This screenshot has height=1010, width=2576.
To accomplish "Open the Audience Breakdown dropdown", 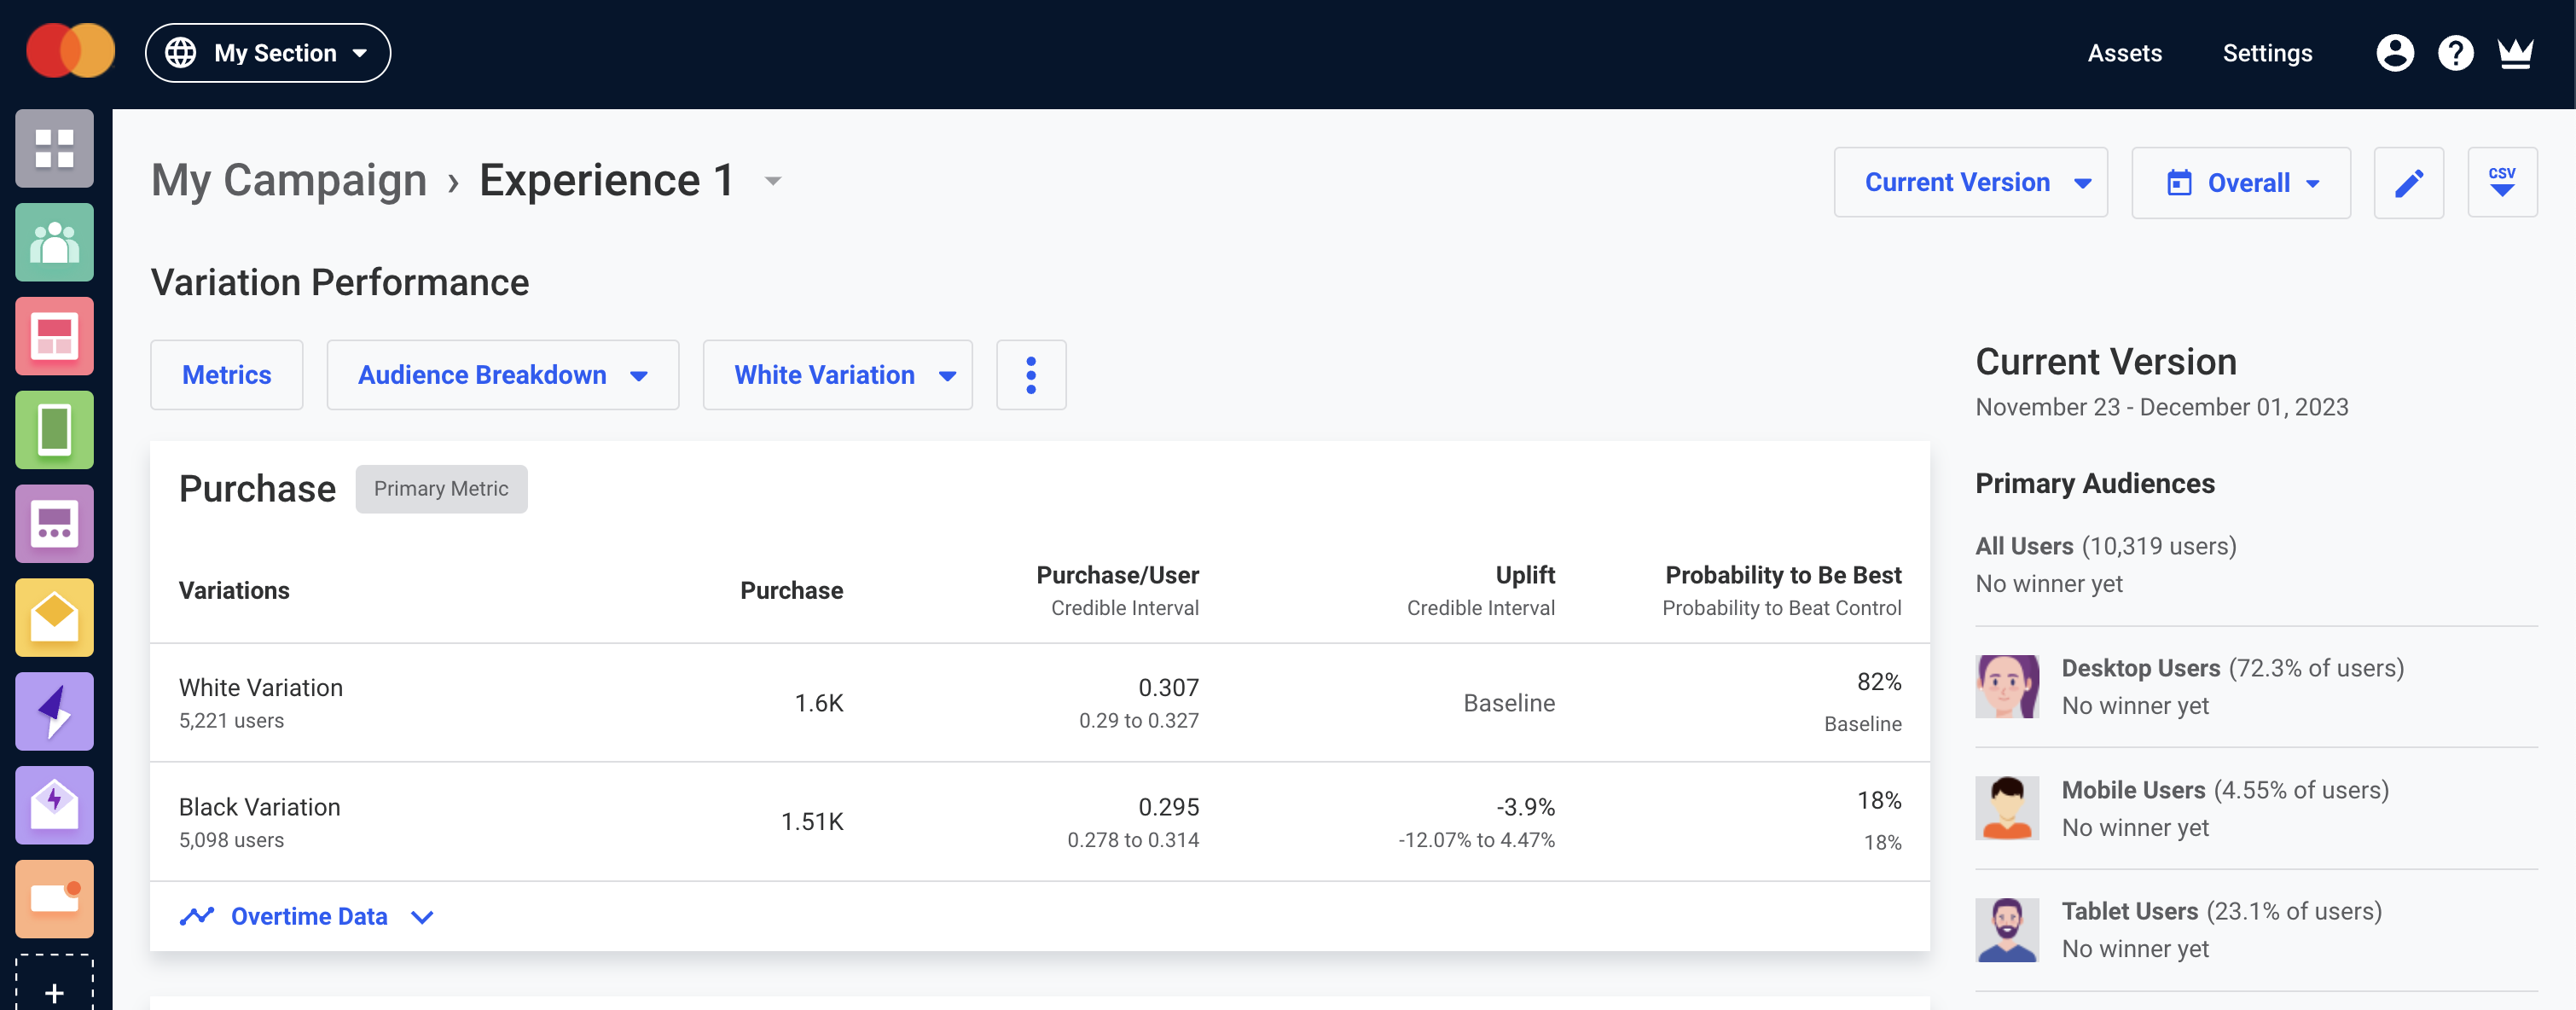I will coord(503,375).
